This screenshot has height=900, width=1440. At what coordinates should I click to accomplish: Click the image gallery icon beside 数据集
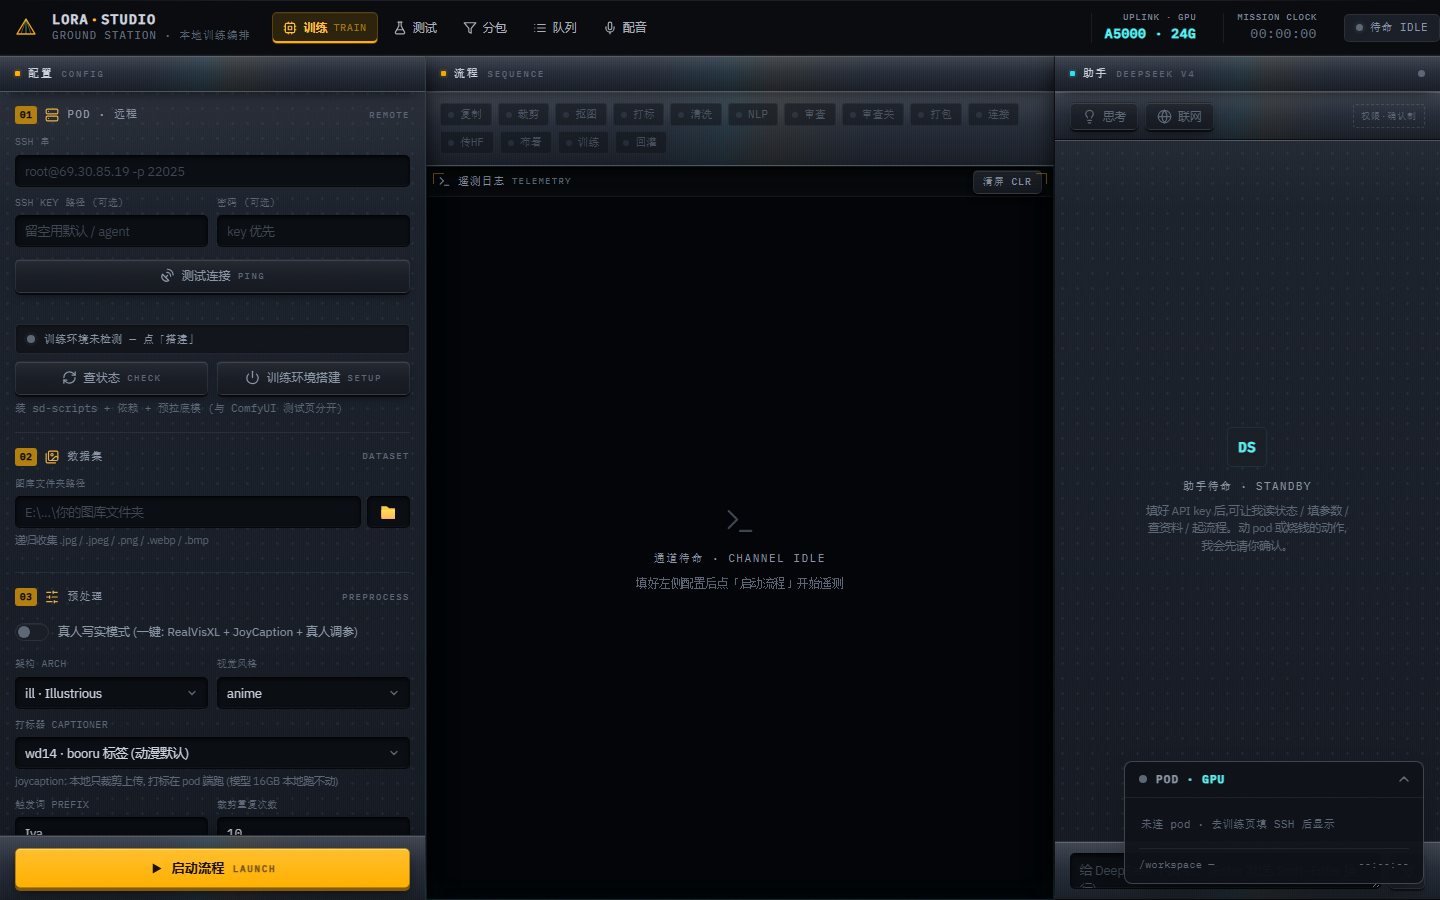point(52,457)
